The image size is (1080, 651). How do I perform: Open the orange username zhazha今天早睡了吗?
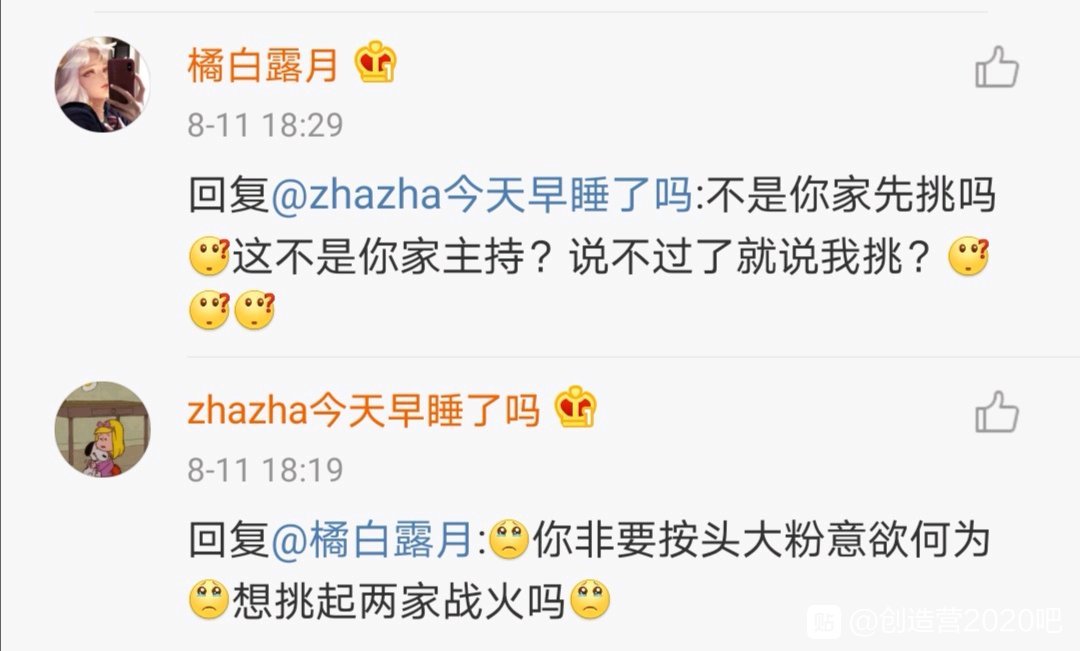(x=364, y=411)
